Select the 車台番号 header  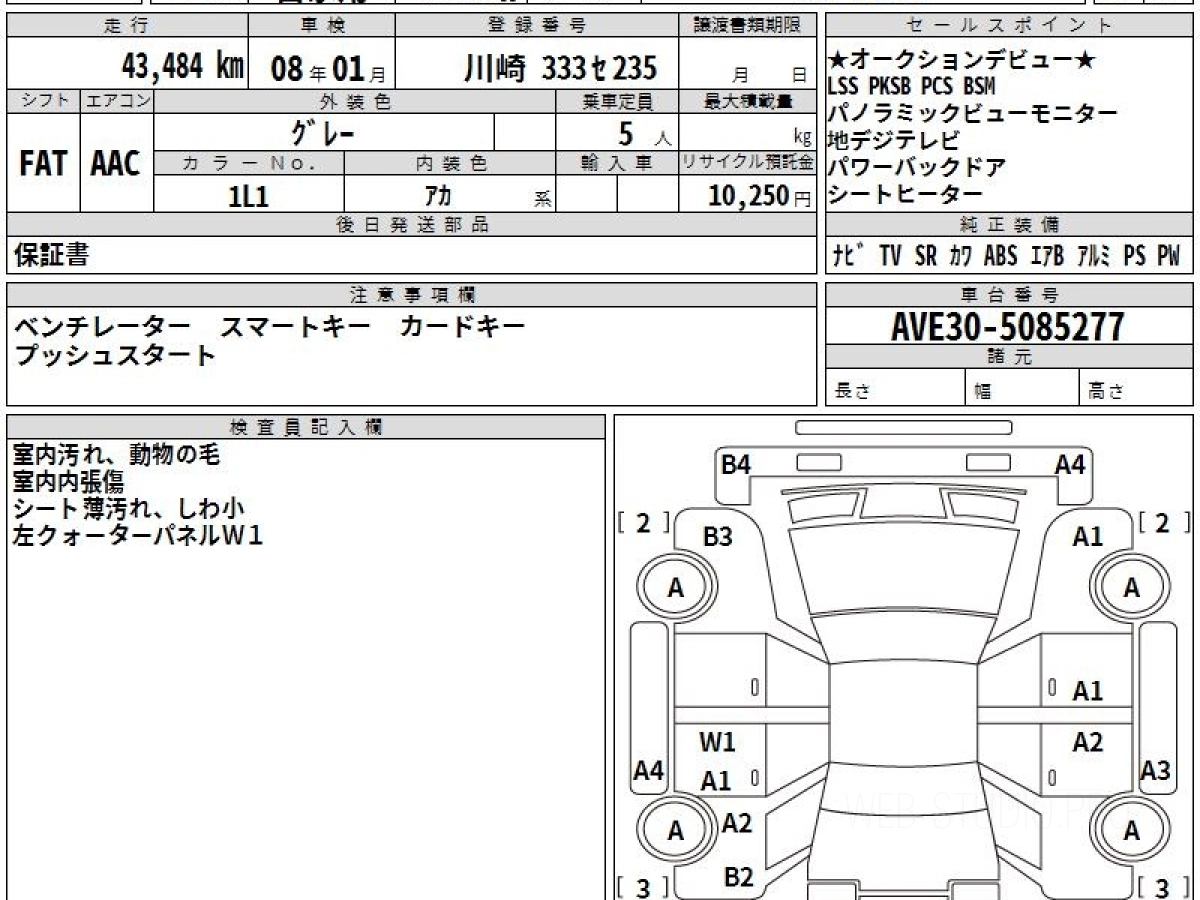[1009, 295]
